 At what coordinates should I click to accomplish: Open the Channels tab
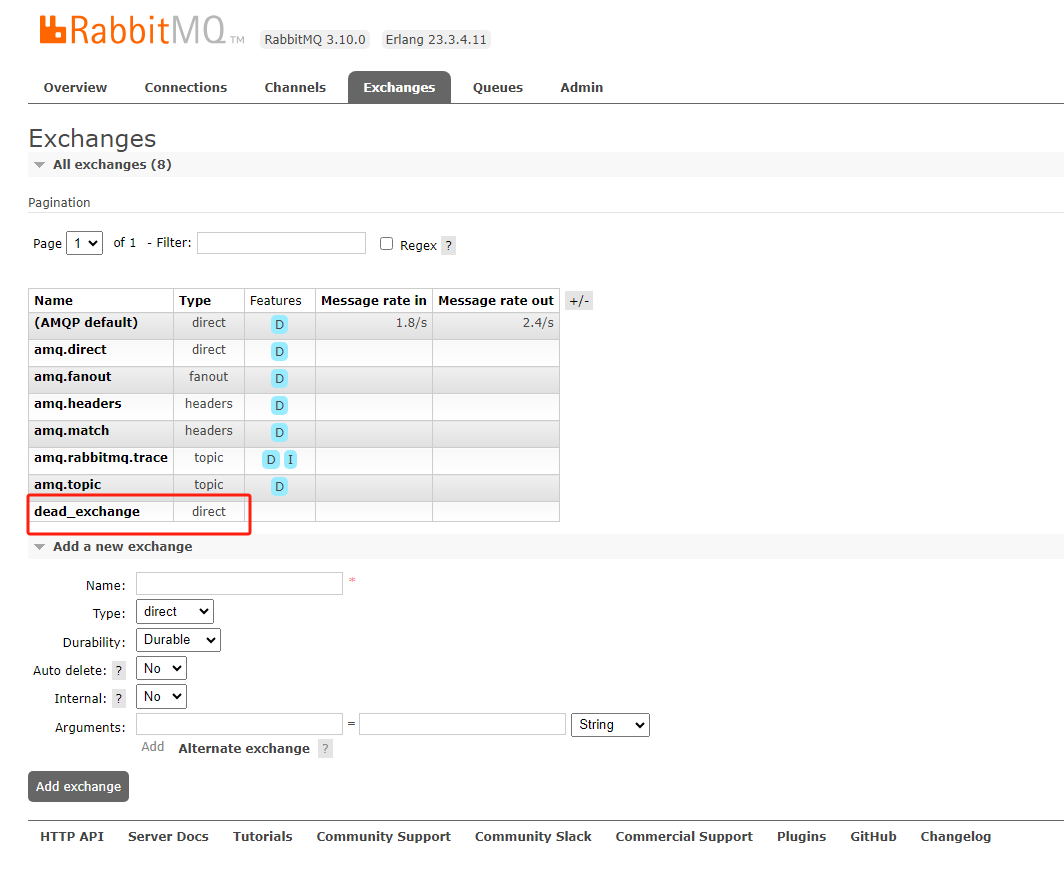point(295,88)
